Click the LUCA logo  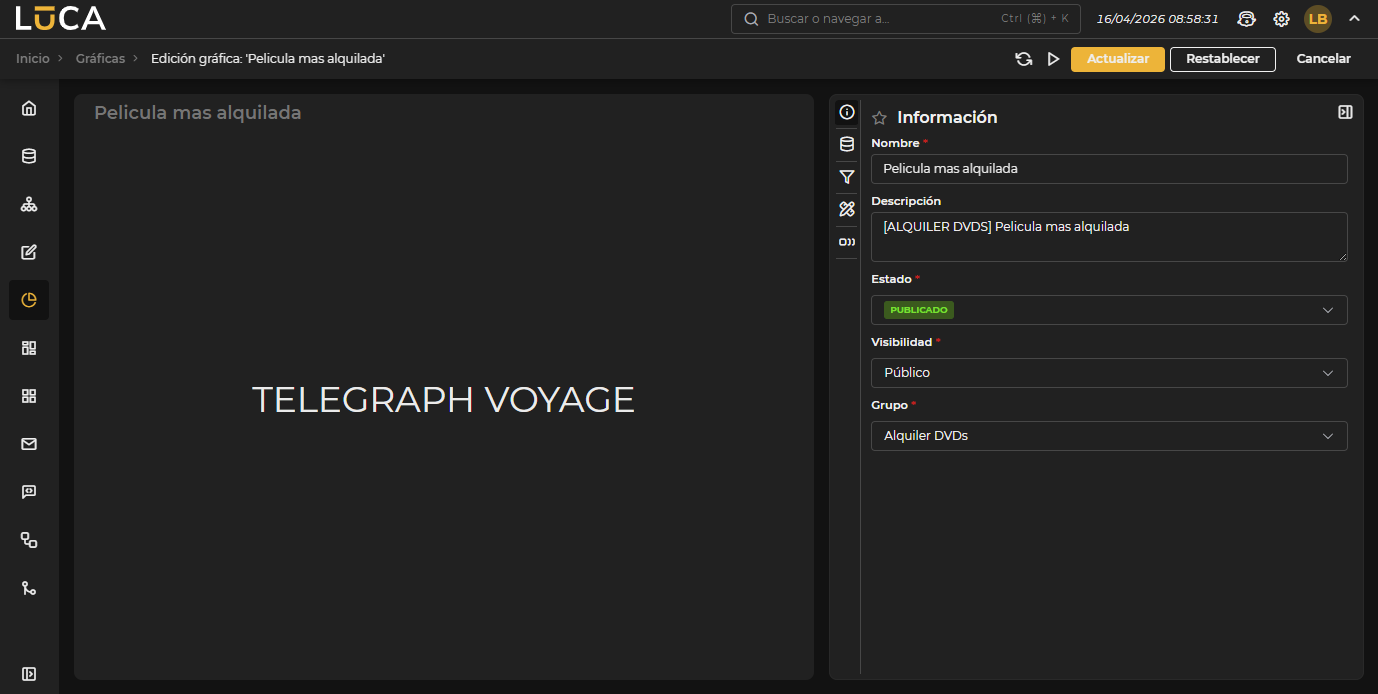[60, 18]
